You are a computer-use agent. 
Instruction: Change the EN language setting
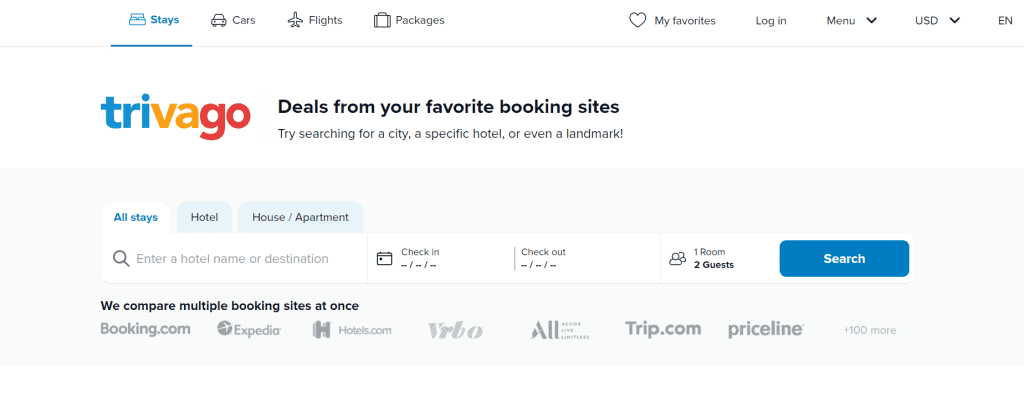click(1005, 20)
